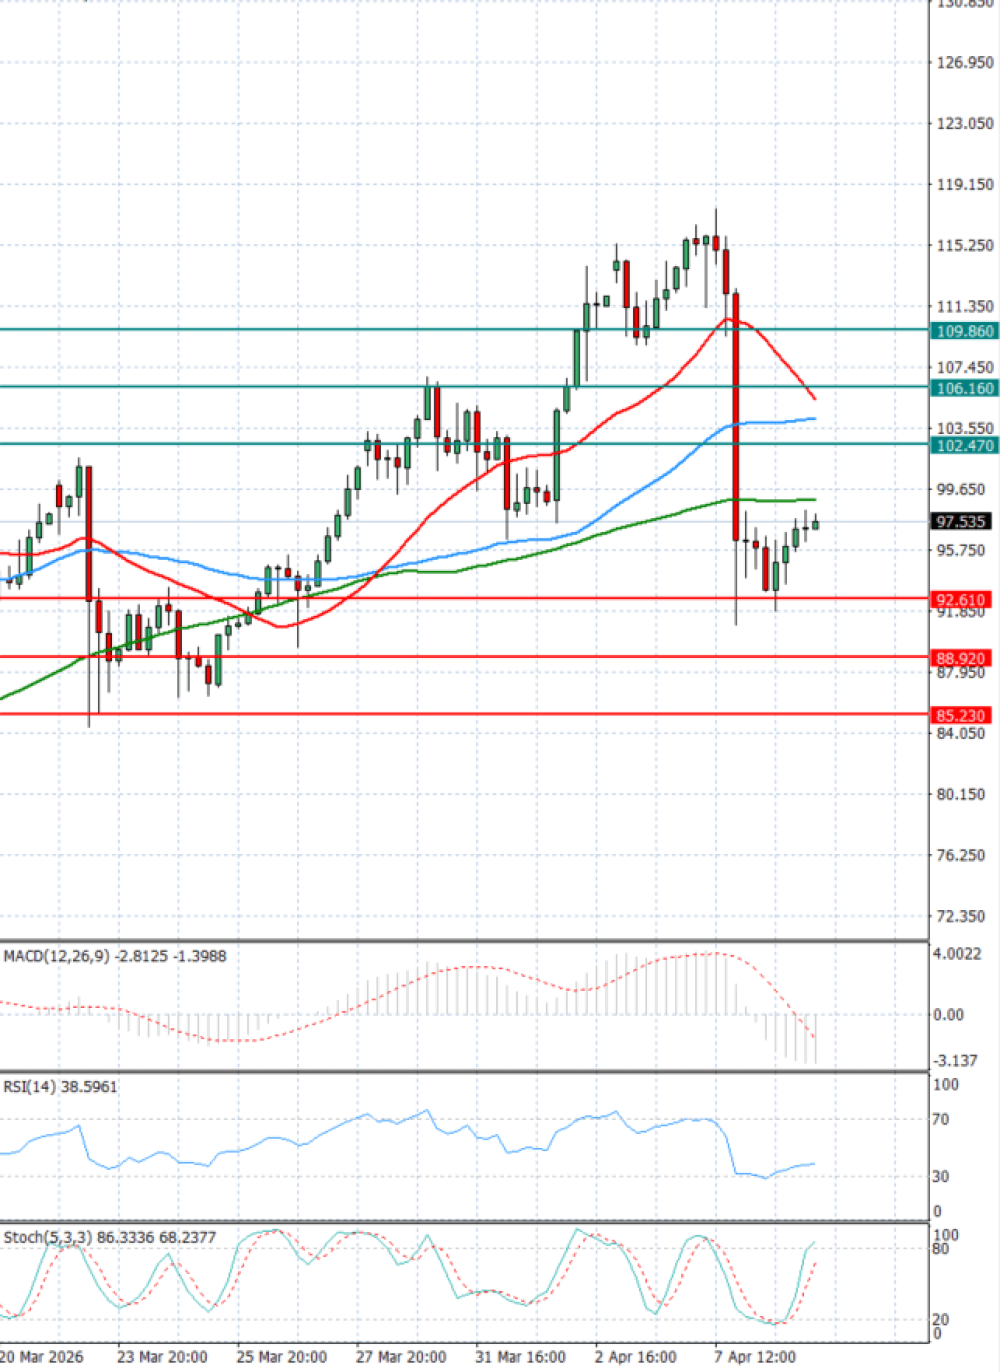Select the 27 Mar 20:00 time label

point(401,1357)
